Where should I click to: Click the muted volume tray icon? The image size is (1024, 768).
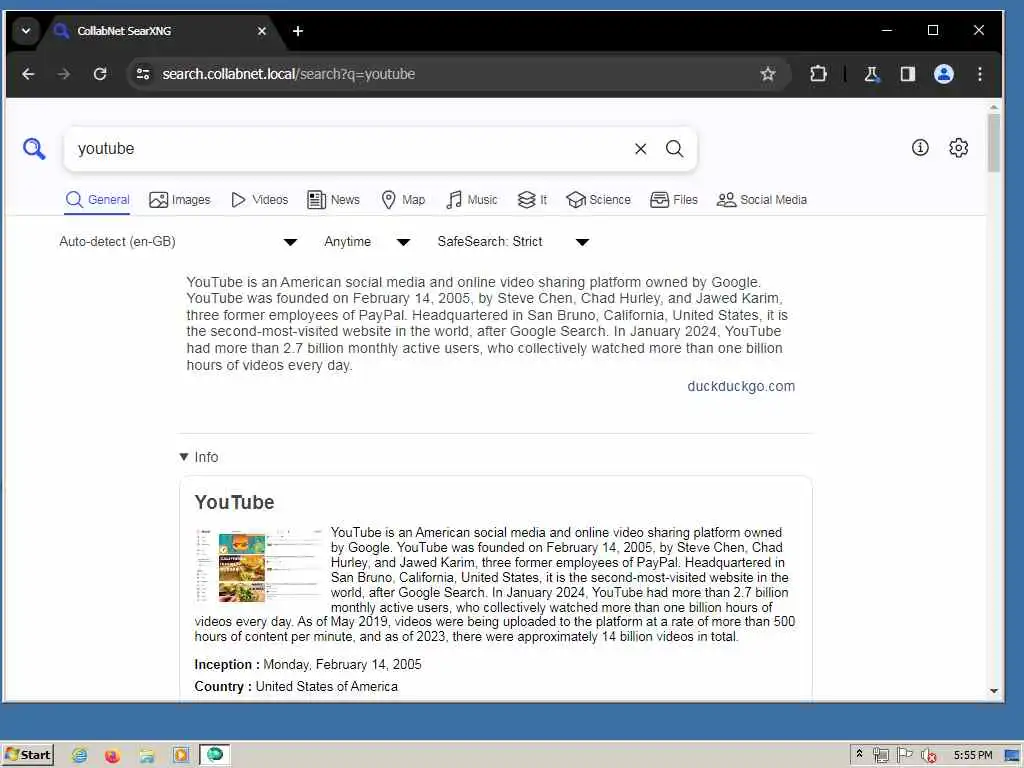[929, 756]
